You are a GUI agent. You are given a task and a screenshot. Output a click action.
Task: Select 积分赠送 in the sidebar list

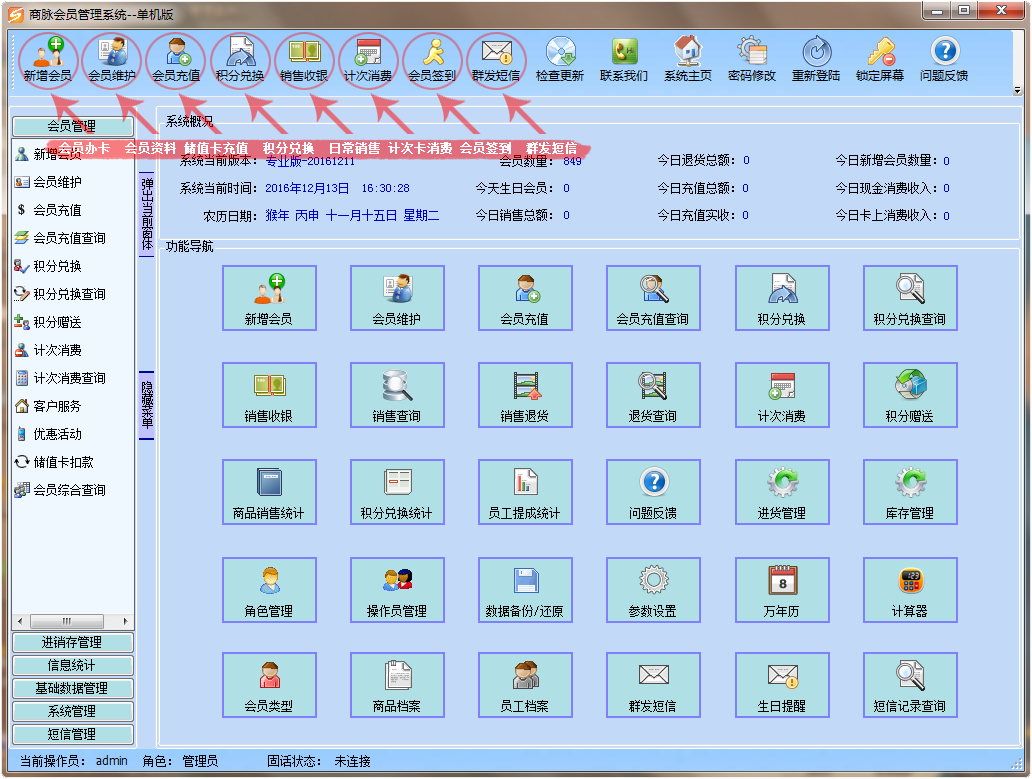point(49,322)
